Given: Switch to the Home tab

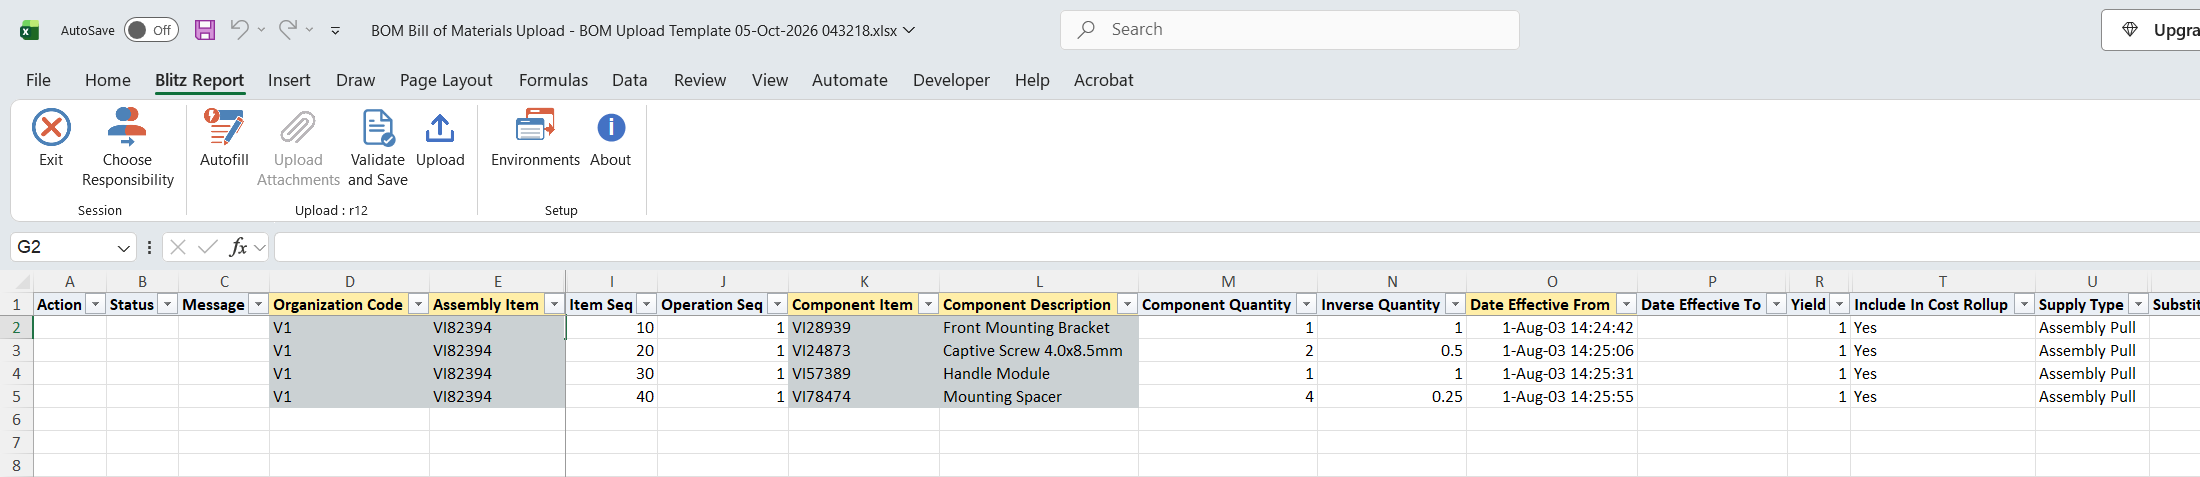Looking at the screenshot, I should pyautogui.click(x=108, y=80).
